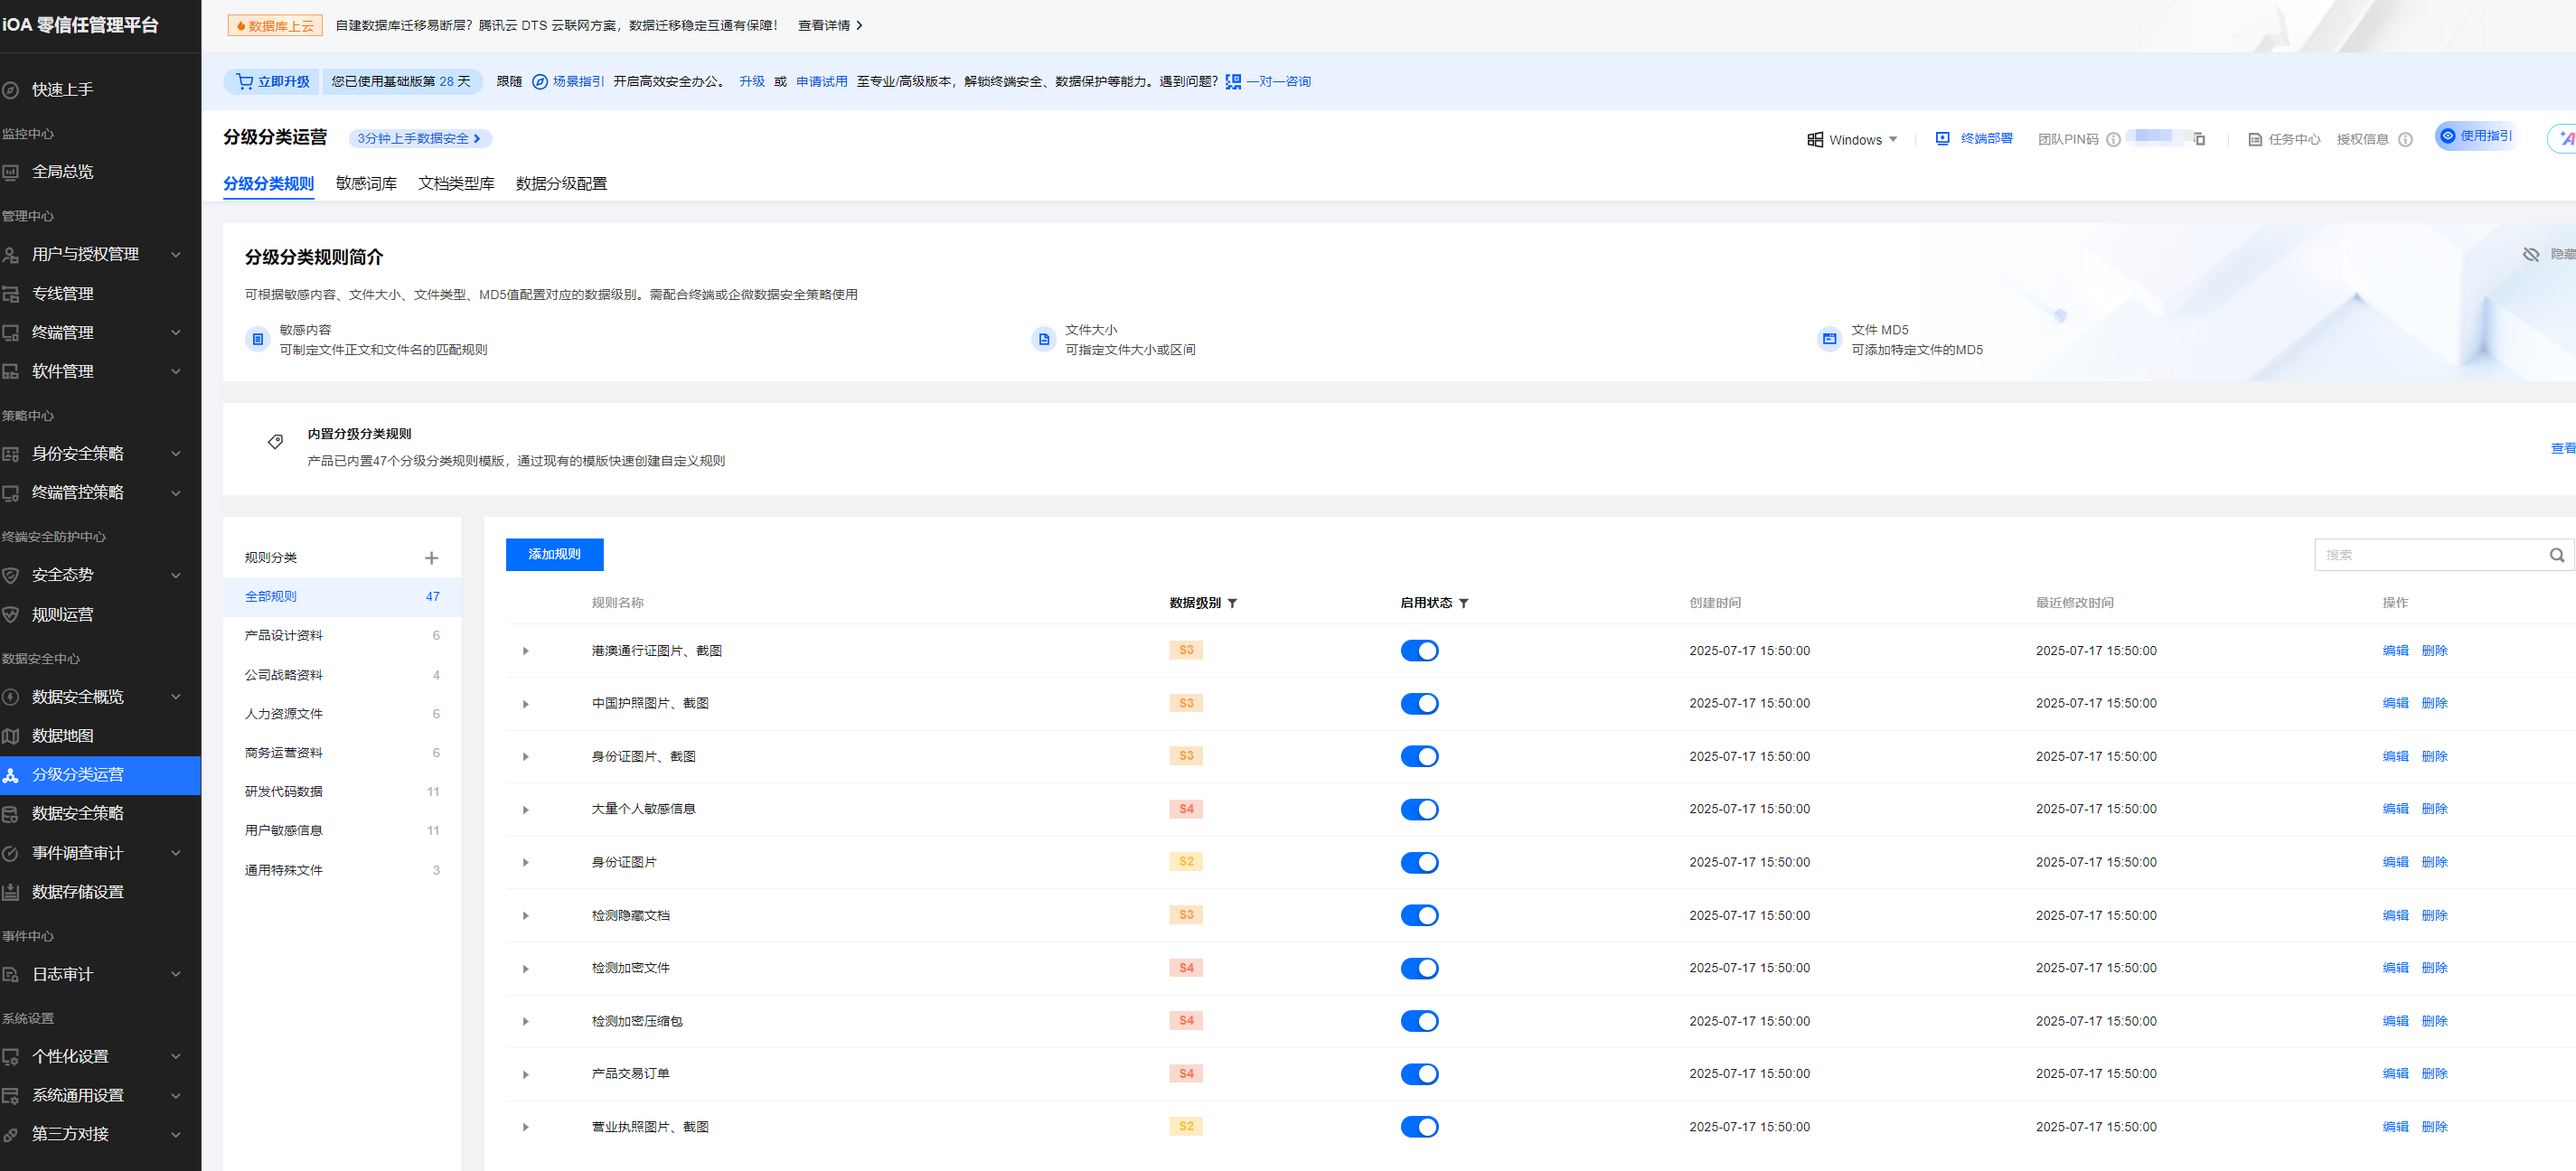The width and height of the screenshot is (2576, 1171).
Task: Click the 授权信息 info icon
Action: [x=2405, y=140]
